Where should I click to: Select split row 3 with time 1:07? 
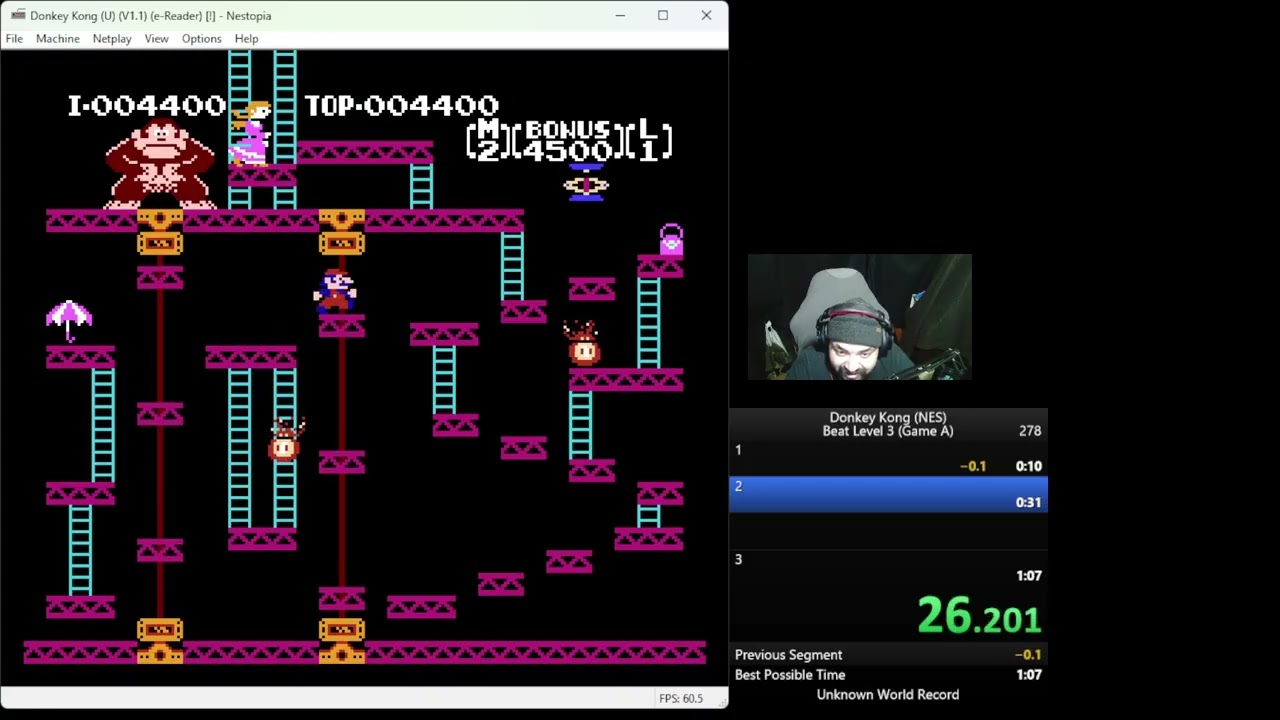(888, 567)
